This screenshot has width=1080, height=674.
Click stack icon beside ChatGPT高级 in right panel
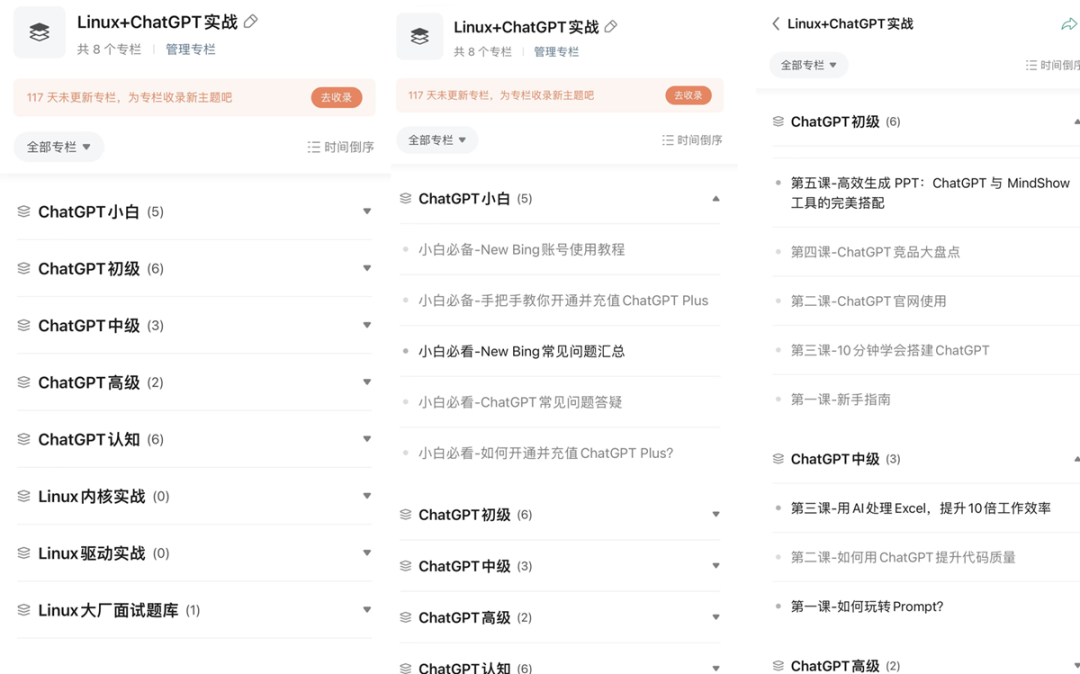click(778, 665)
